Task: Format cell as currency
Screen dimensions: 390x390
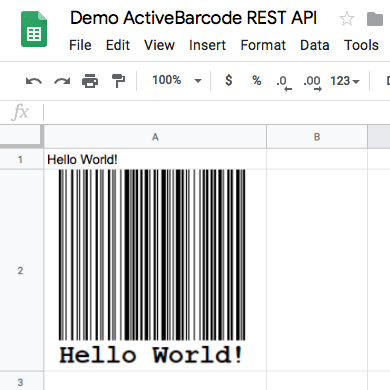Action: point(229,80)
